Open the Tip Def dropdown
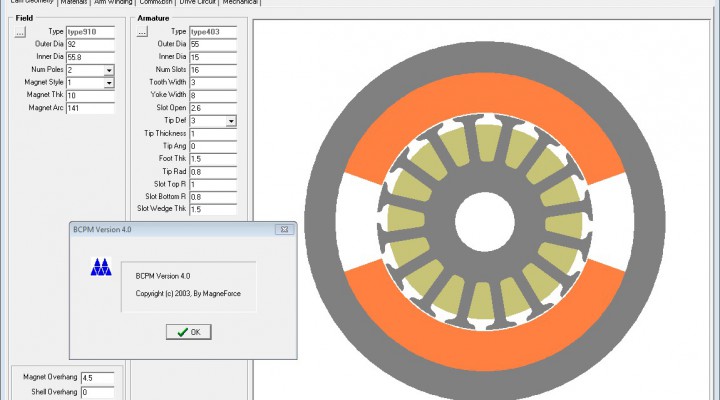Screen dimensions: 720x400 pos(231,121)
